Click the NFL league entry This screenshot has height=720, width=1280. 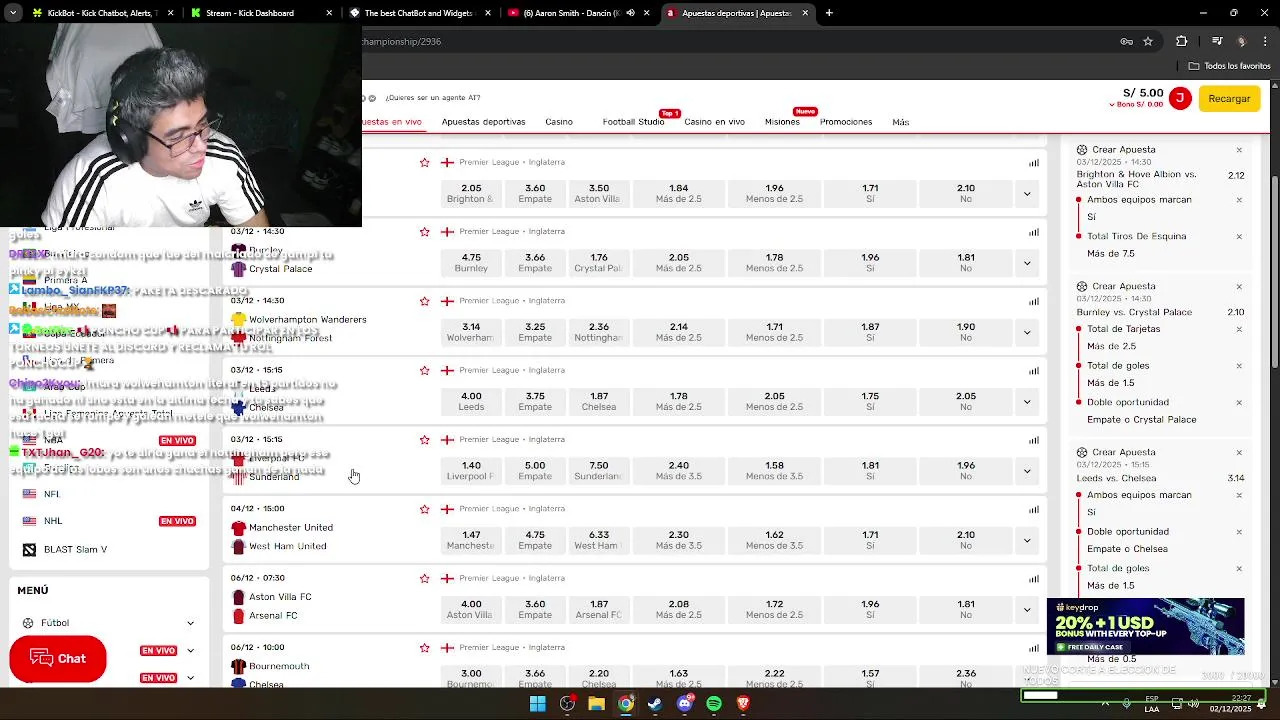(52, 494)
